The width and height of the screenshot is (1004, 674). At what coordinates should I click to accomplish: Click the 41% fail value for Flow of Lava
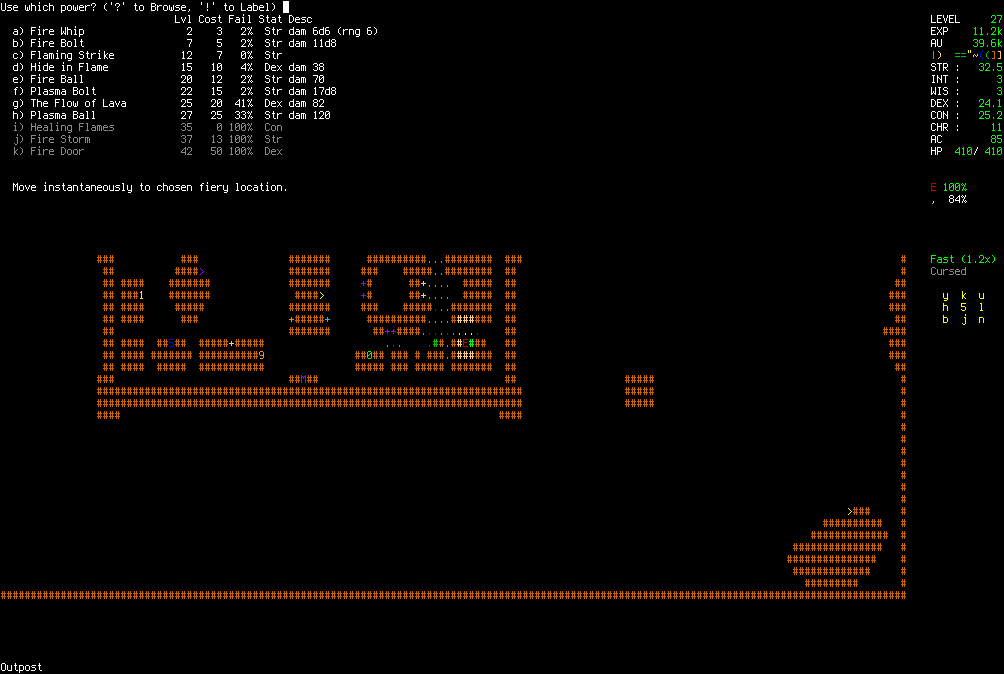pos(243,104)
